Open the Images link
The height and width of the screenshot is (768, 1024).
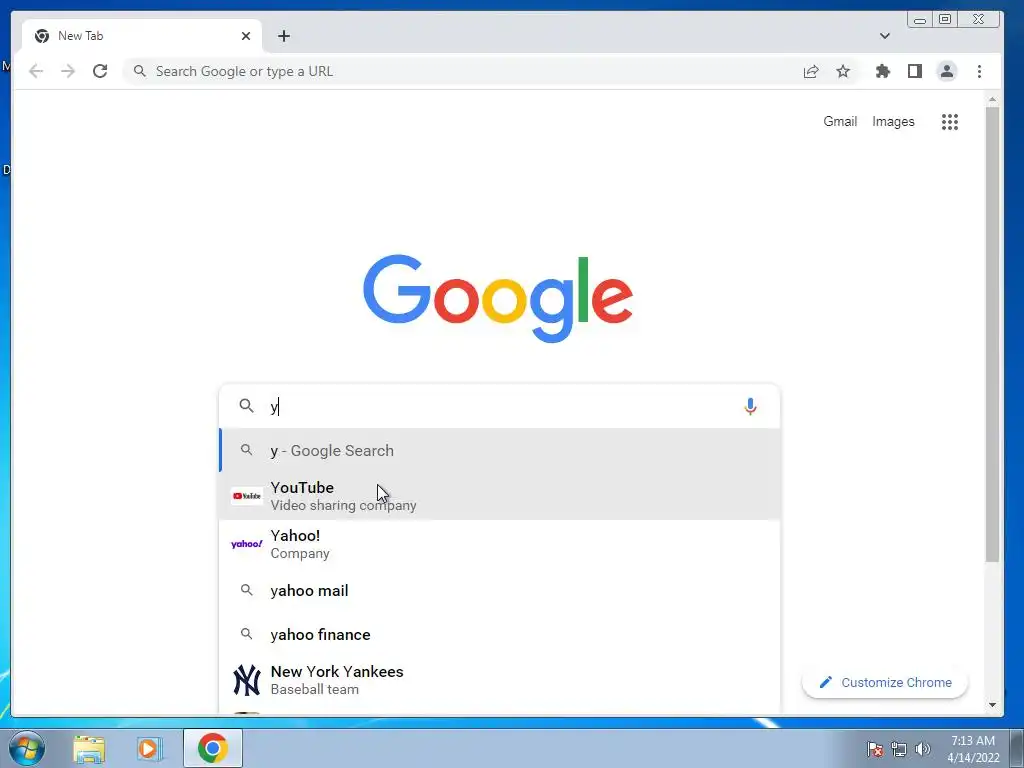893,121
